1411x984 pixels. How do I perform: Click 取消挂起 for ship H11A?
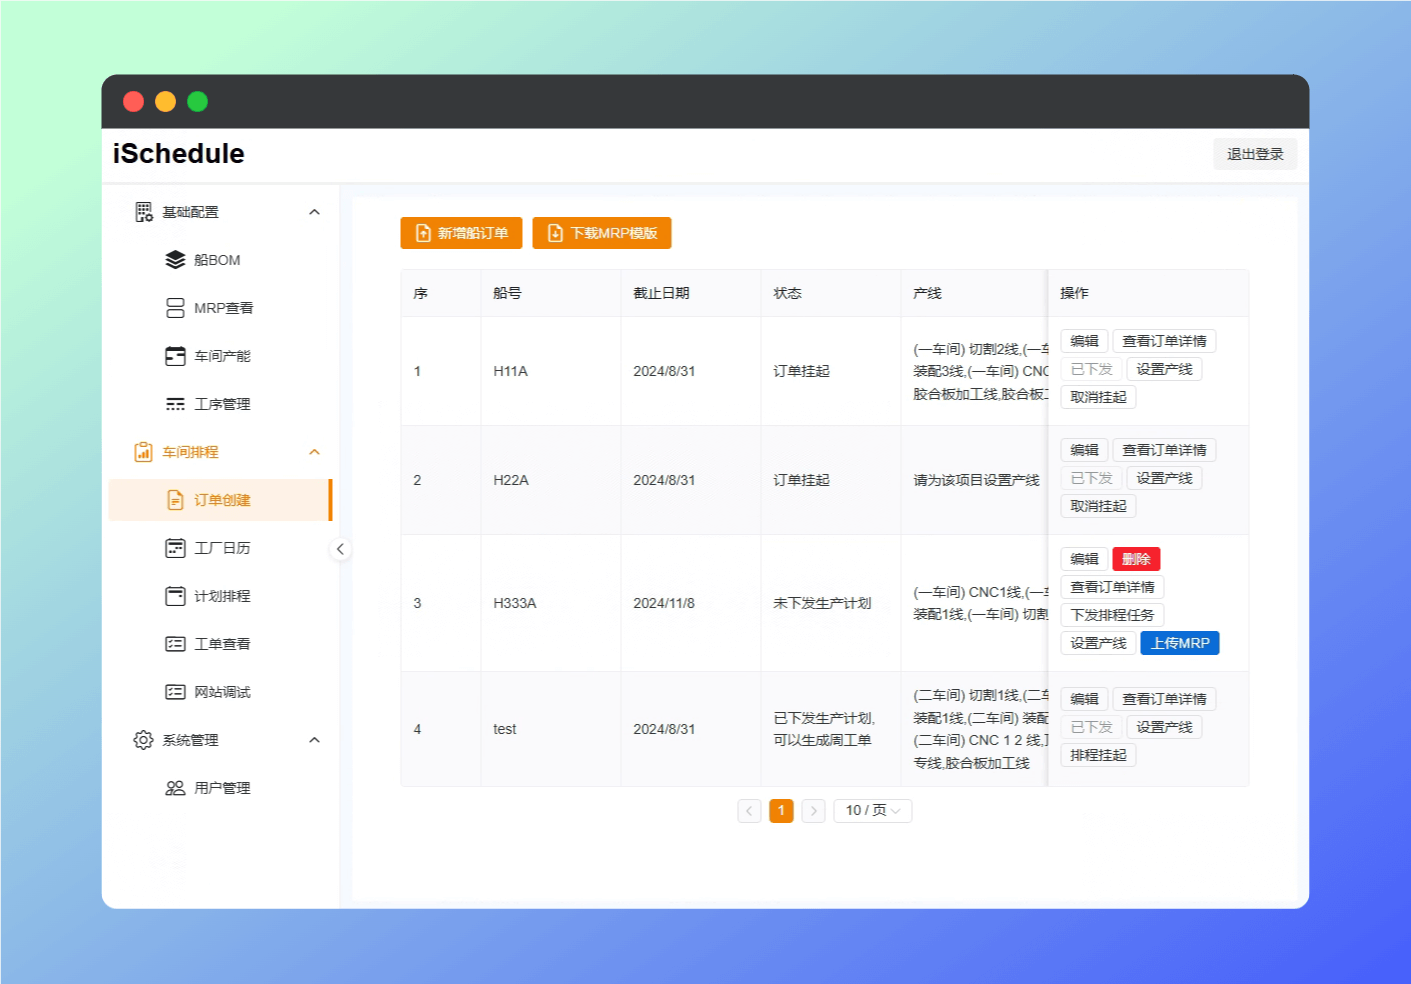(x=1098, y=397)
